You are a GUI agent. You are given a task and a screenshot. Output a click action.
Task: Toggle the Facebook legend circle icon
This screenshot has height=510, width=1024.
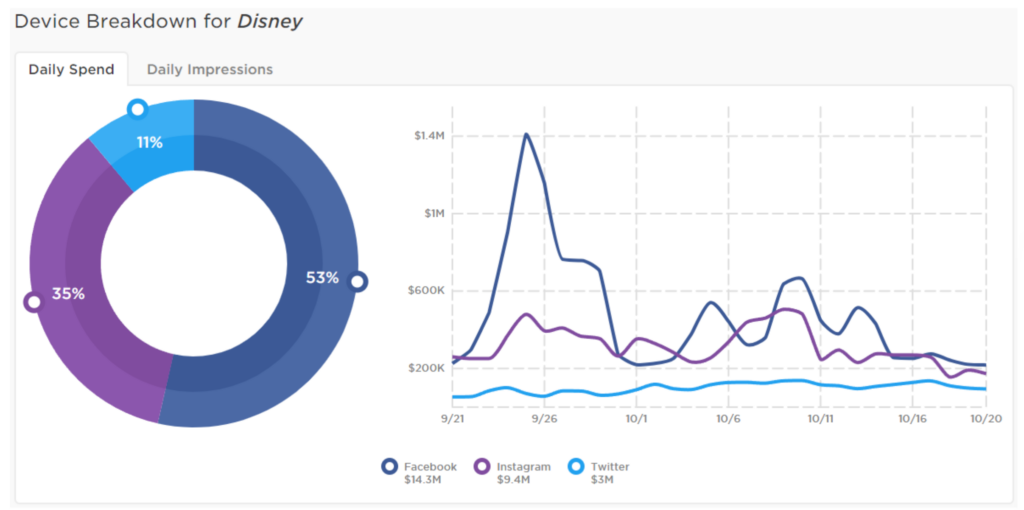click(390, 467)
